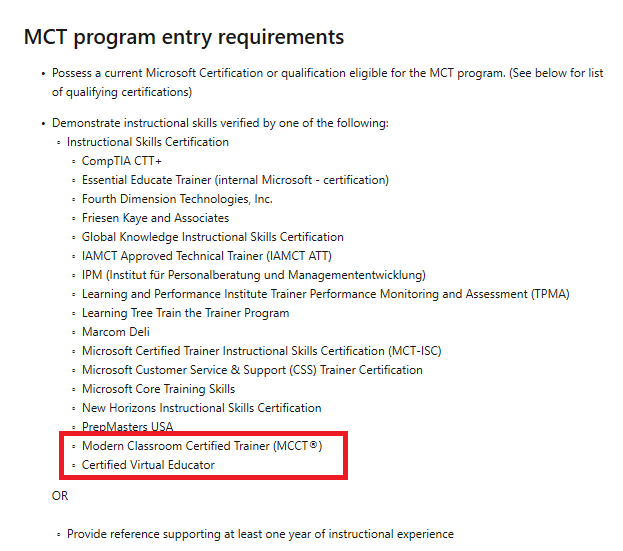Viewport: 623px width, 551px height.
Task: Select the CompTIA CTT+ list item
Action: (x=122, y=161)
